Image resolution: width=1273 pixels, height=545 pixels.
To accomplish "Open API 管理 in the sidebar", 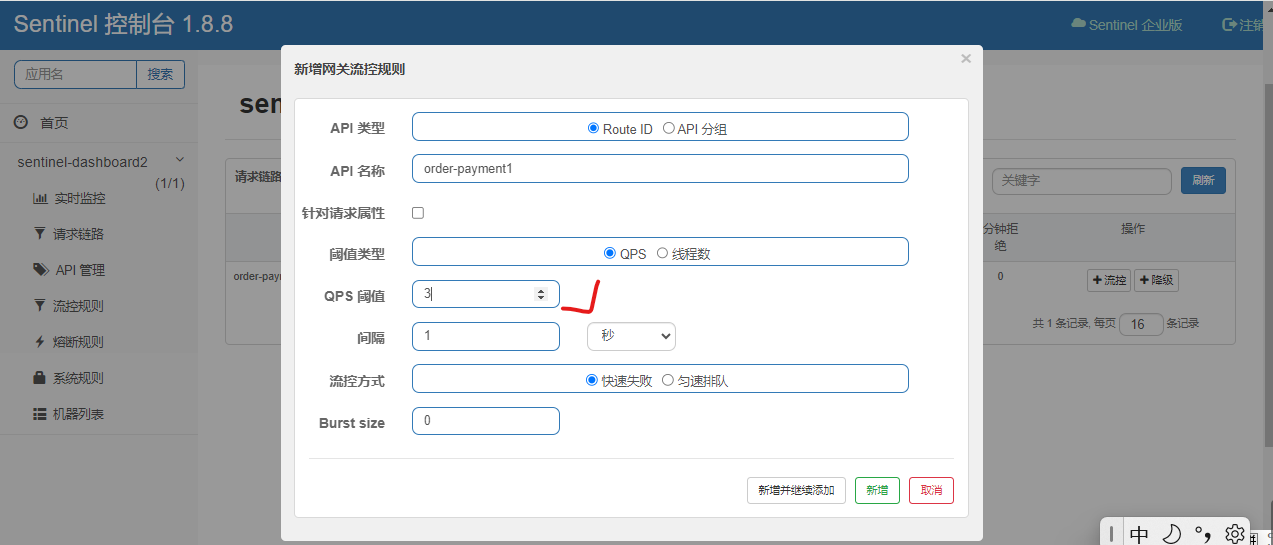I will (x=80, y=270).
